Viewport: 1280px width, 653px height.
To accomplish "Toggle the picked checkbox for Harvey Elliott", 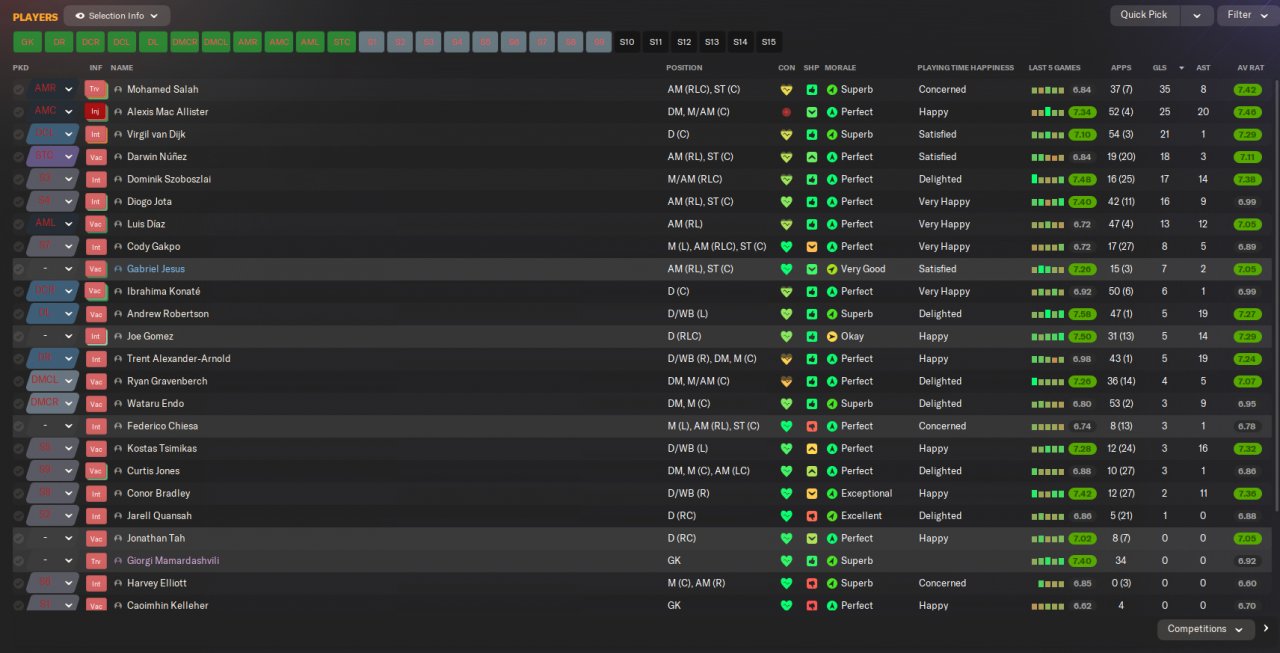I will point(18,583).
